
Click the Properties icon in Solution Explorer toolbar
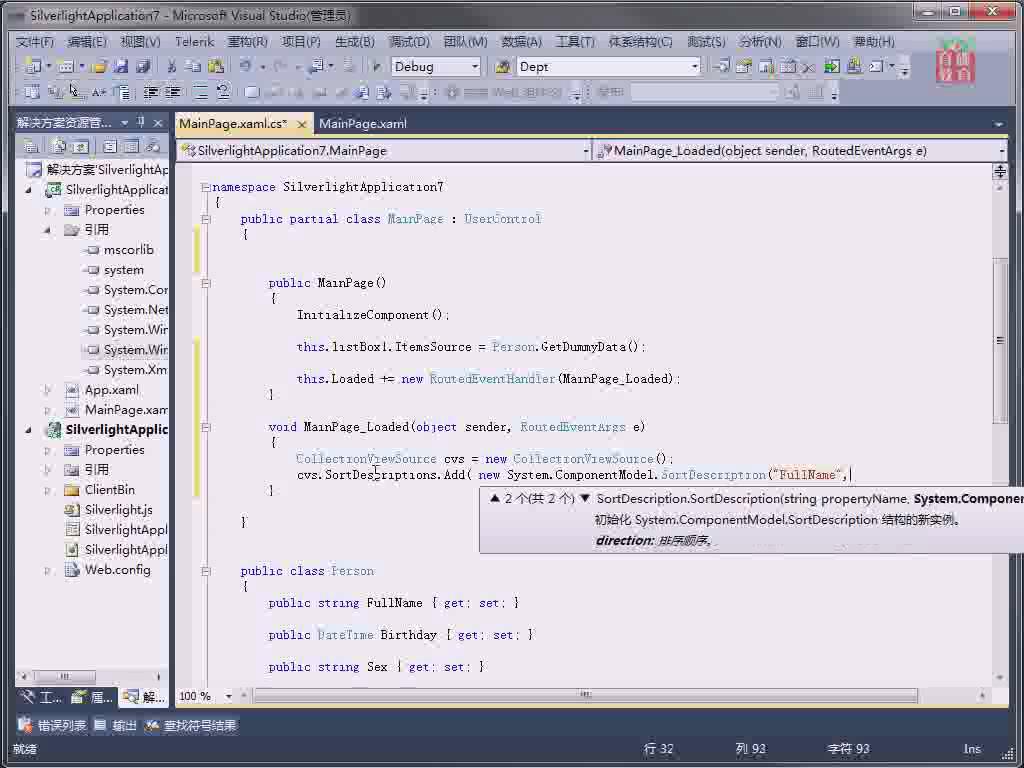click(31, 146)
